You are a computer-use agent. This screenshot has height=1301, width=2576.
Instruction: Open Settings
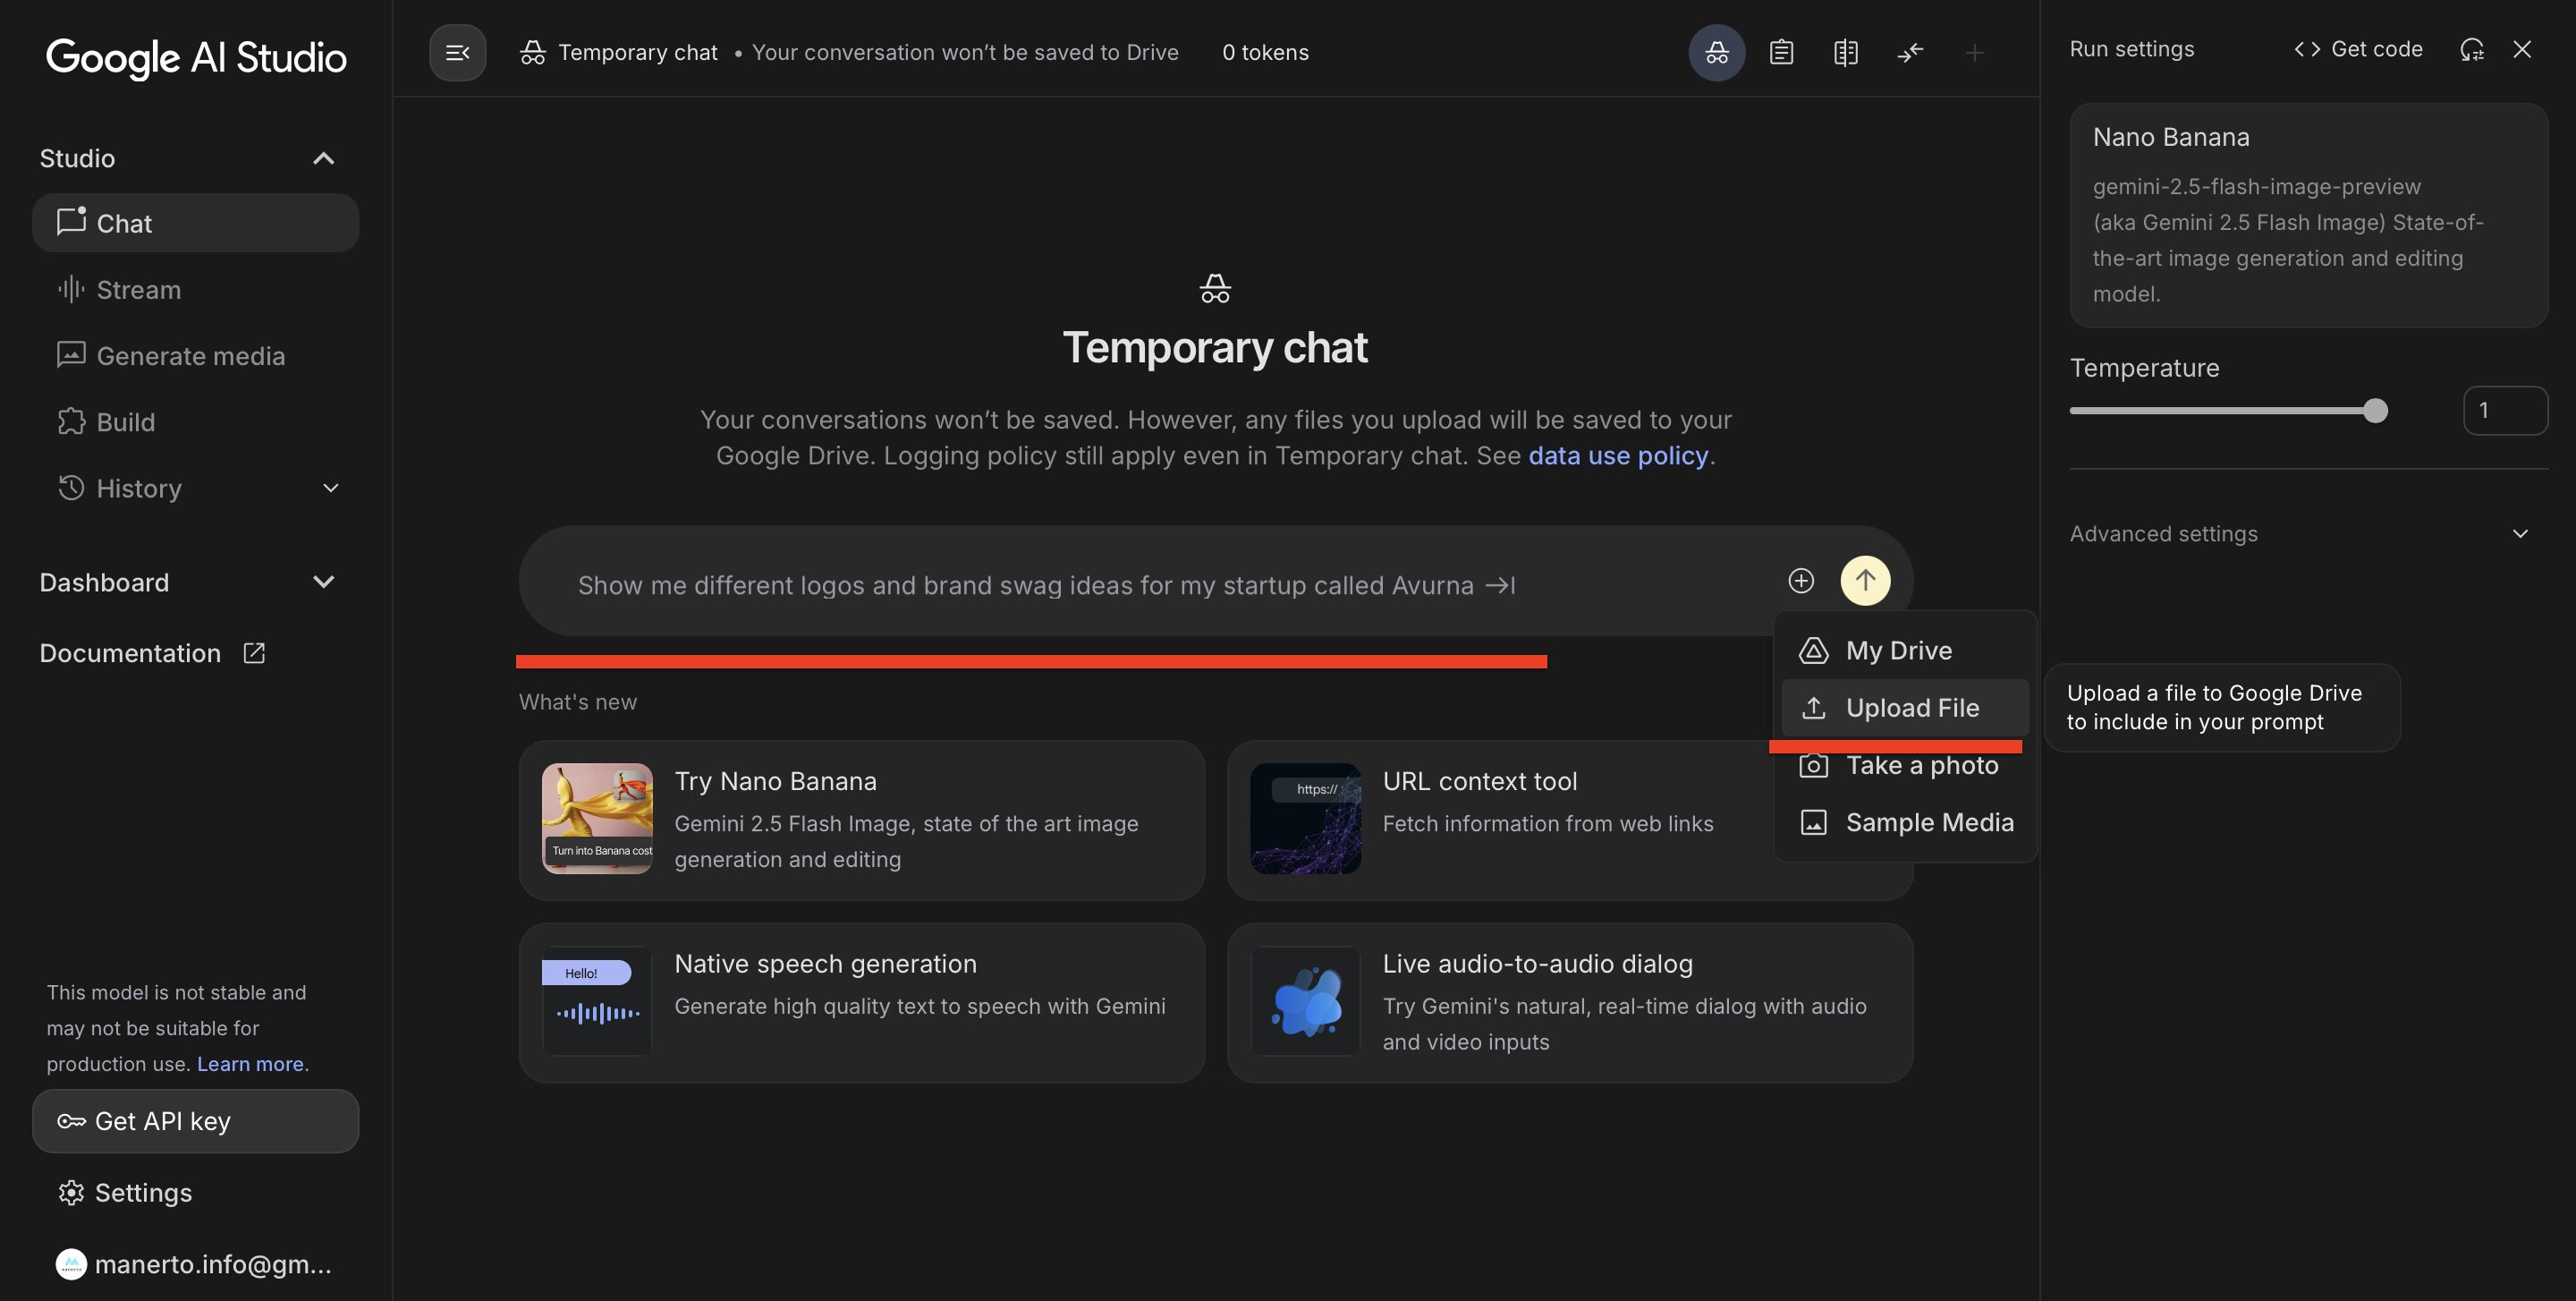(195, 1192)
